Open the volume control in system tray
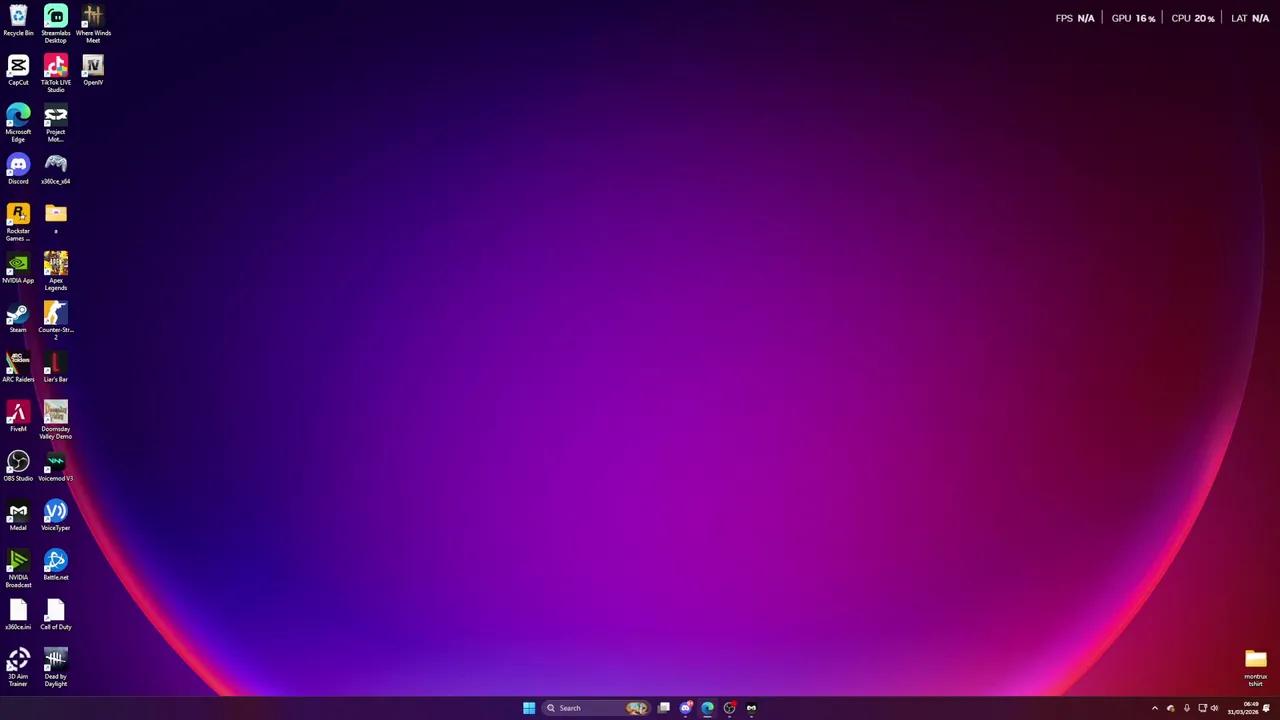The image size is (1280, 720). pyautogui.click(x=1215, y=708)
